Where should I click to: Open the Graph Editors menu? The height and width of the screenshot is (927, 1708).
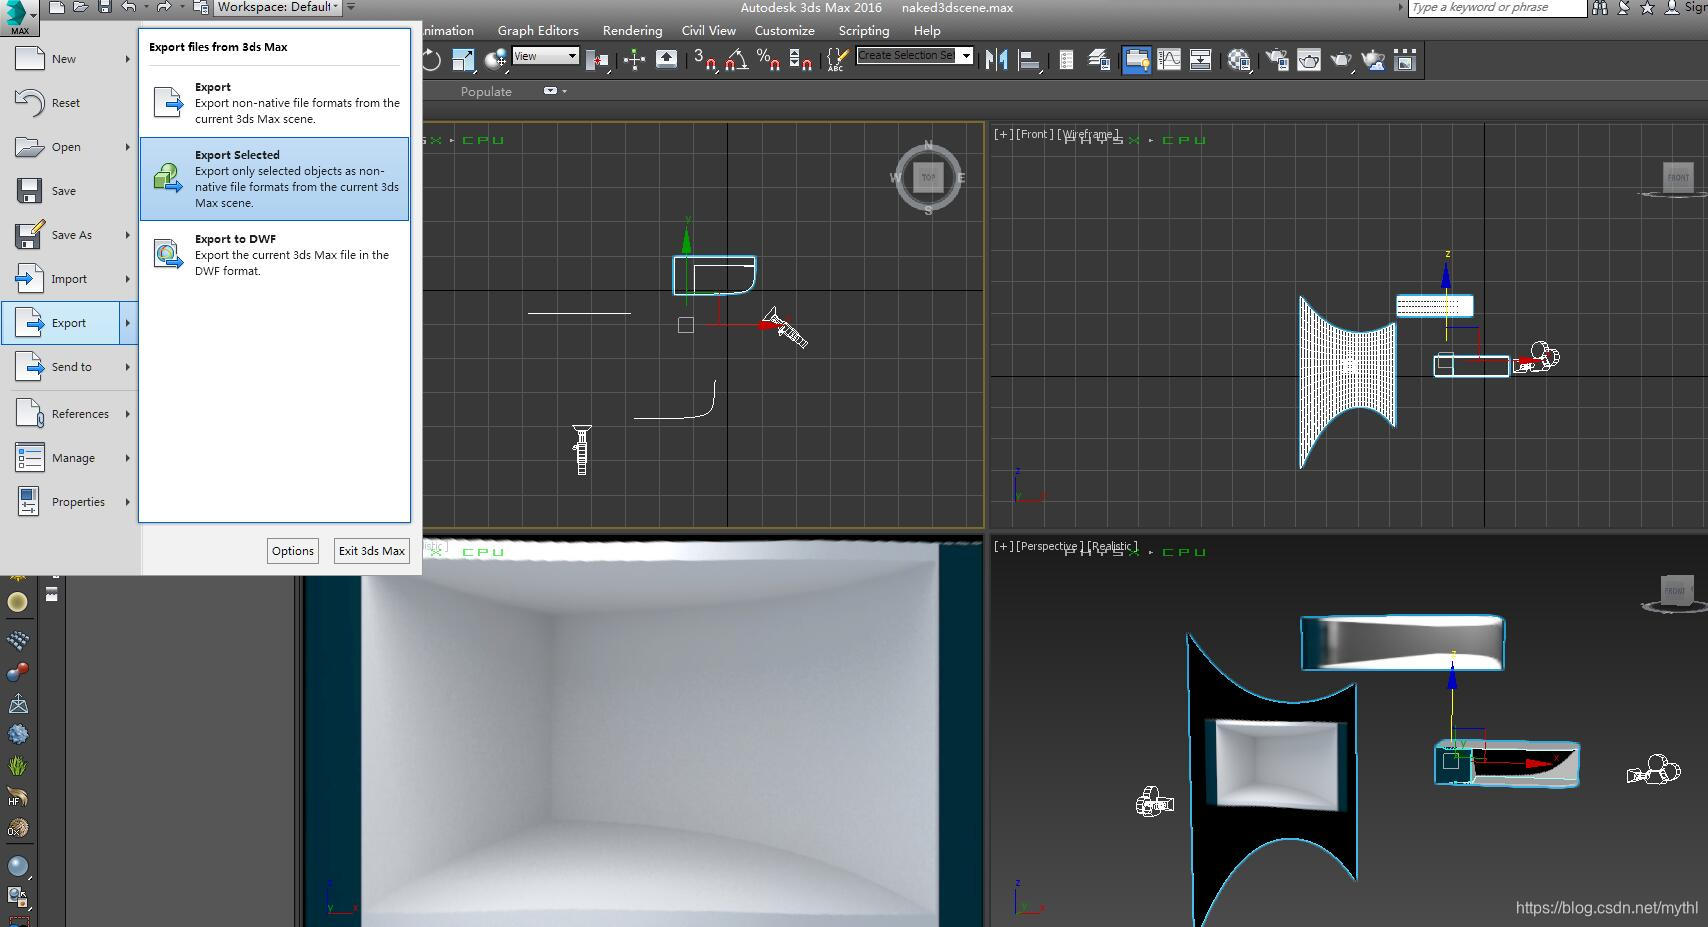pos(538,30)
